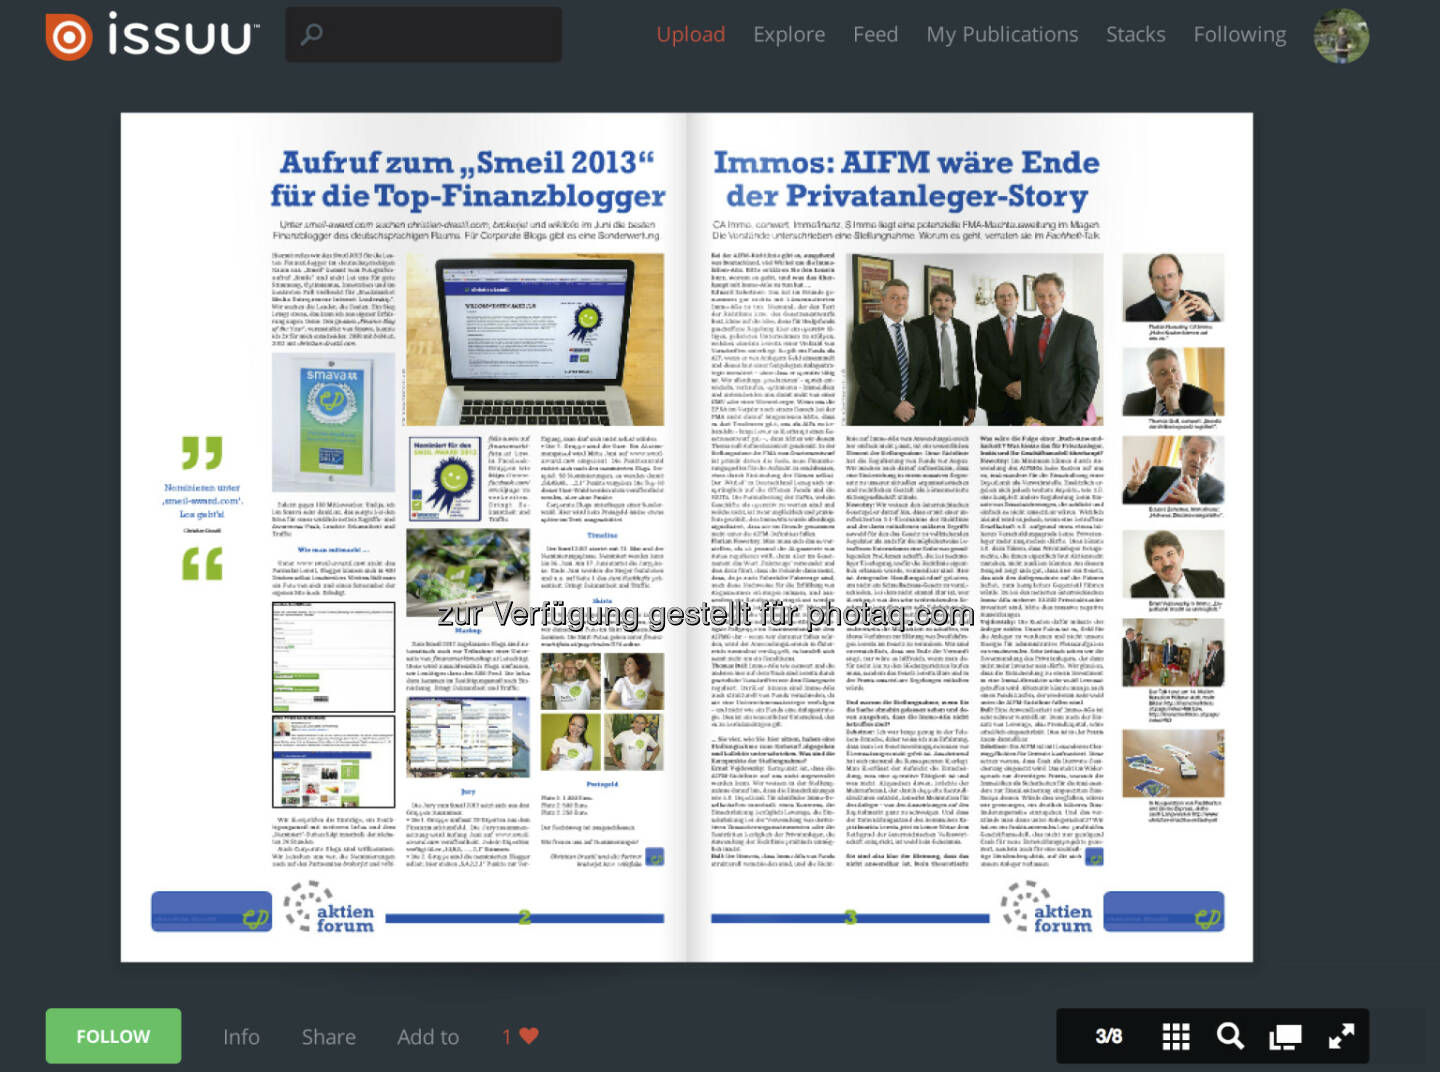Switch page layout view mode icon
Image resolution: width=1440 pixels, height=1072 pixels.
point(1285,1037)
